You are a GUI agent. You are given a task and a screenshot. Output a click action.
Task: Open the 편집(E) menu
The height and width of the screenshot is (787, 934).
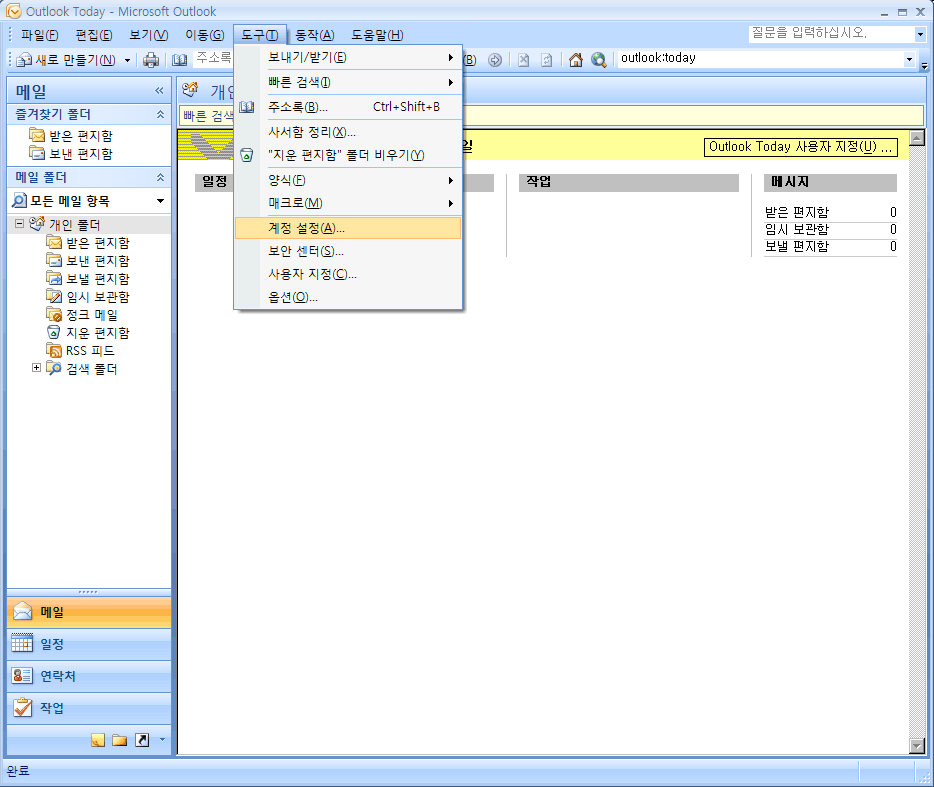(94, 35)
